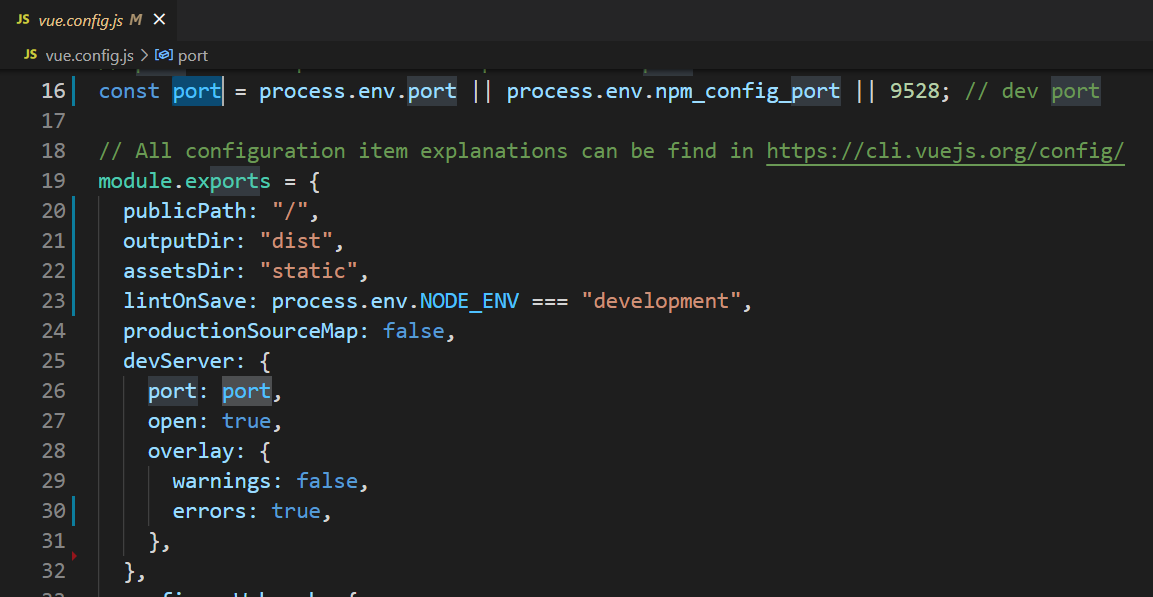Click the 'M' modified indicator in the tab
This screenshot has height=597, width=1153.
pyautogui.click(x=135, y=20)
